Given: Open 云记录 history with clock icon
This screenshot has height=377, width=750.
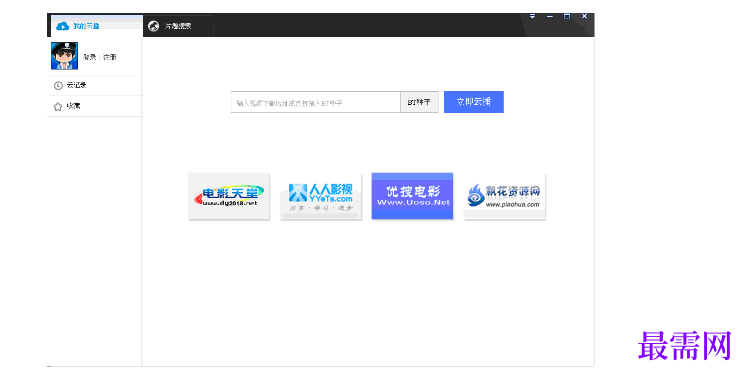Looking at the screenshot, I should (94, 85).
